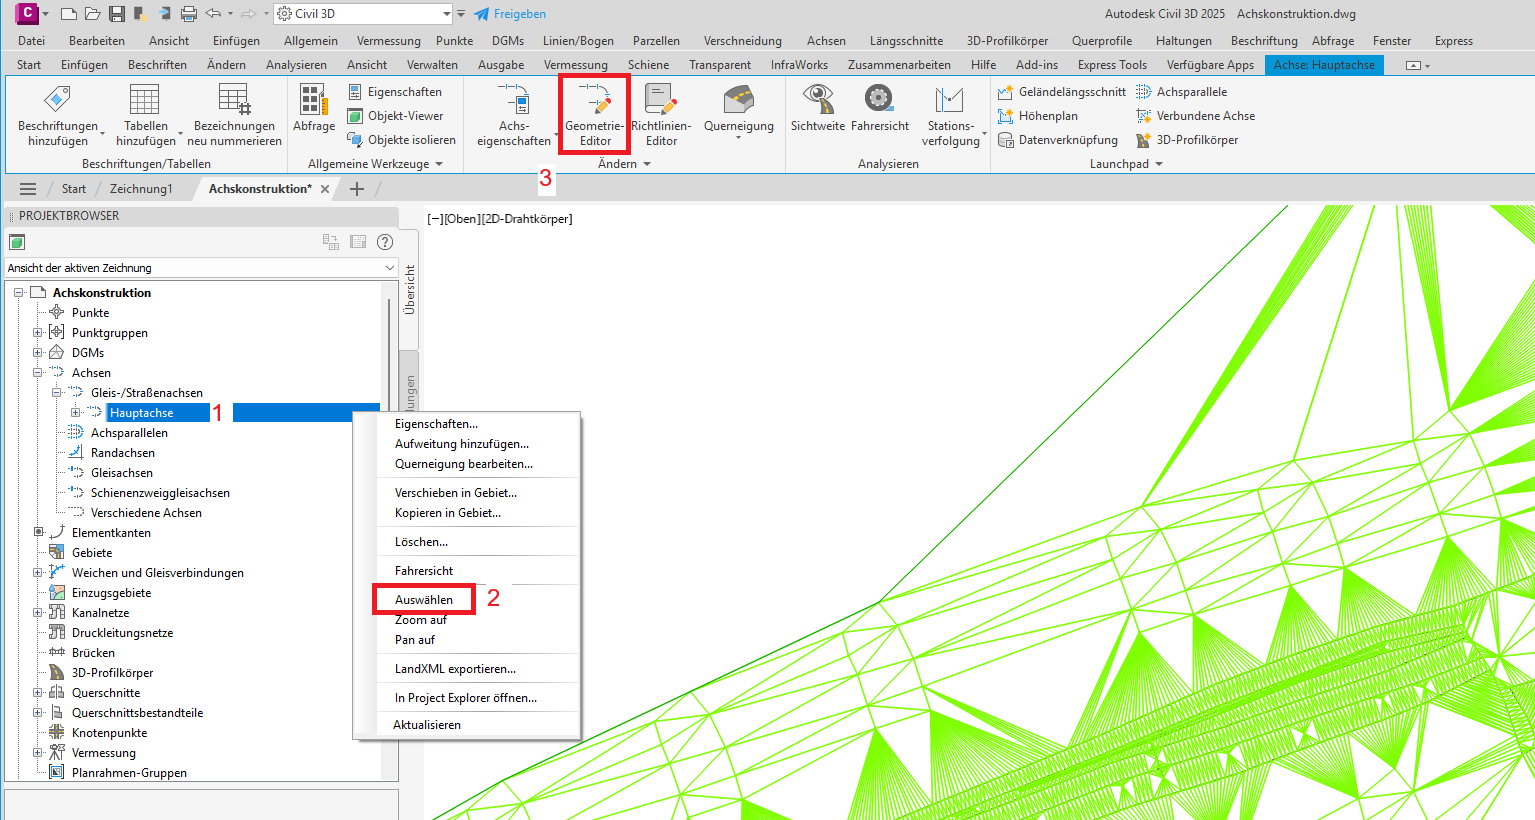Click 'Zoom auf' in context menu
Image resolution: width=1535 pixels, height=820 pixels.
coord(421,620)
